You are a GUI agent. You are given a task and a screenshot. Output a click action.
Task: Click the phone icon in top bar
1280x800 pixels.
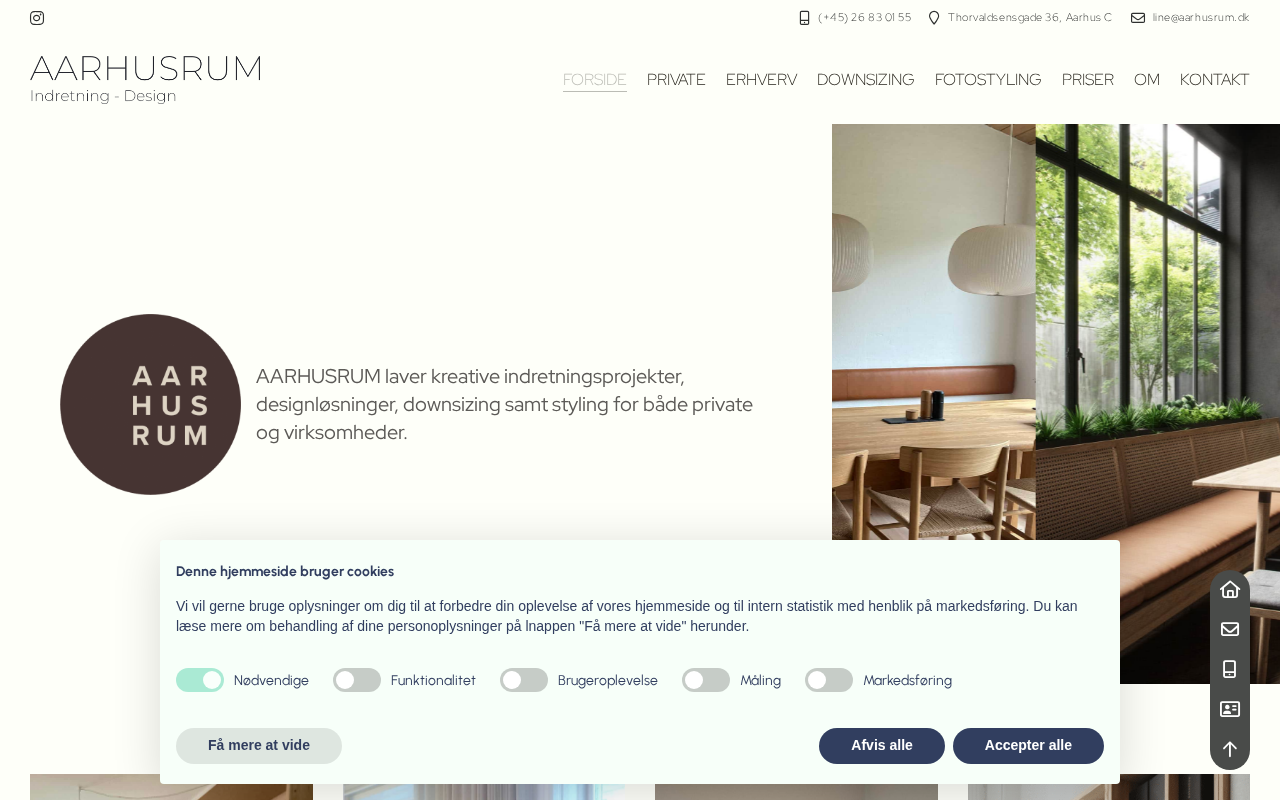click(x=804, y=18)
